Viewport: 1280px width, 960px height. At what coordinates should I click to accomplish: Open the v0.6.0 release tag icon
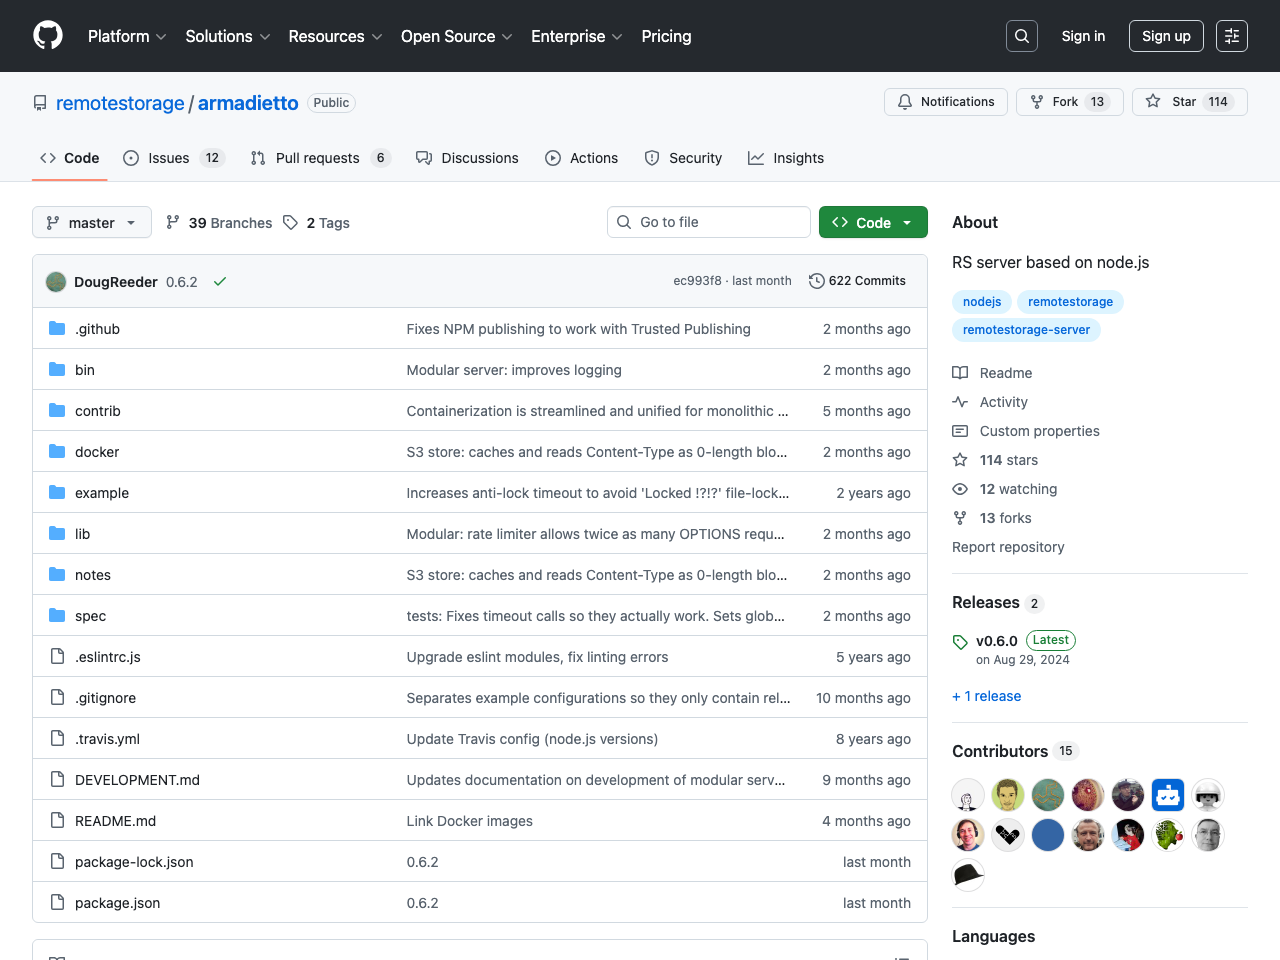960,641
